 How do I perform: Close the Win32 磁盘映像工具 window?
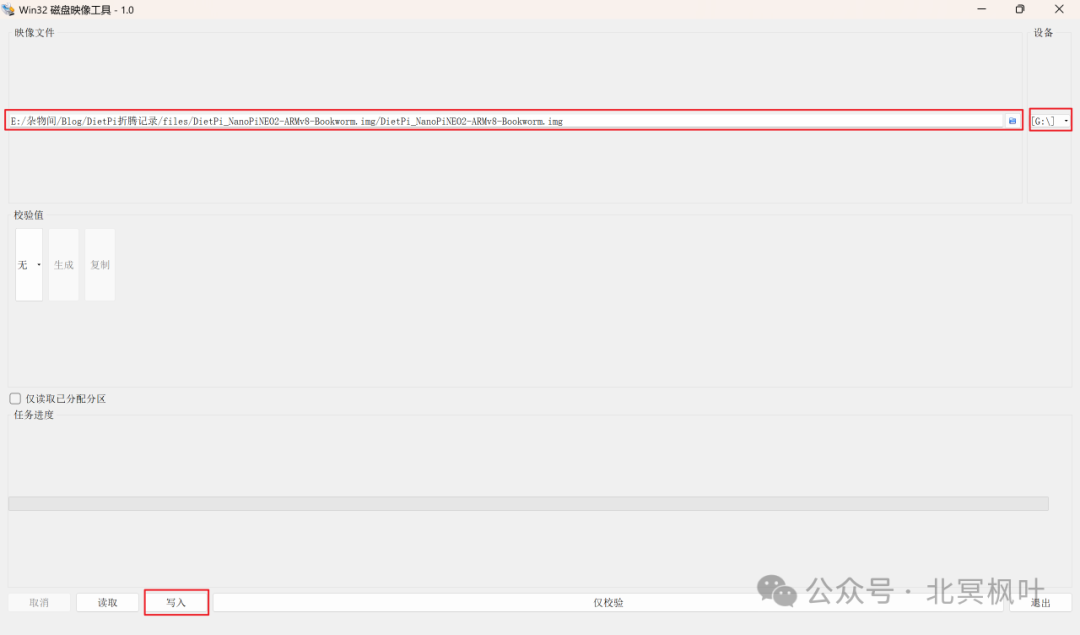click(1059, 10)
